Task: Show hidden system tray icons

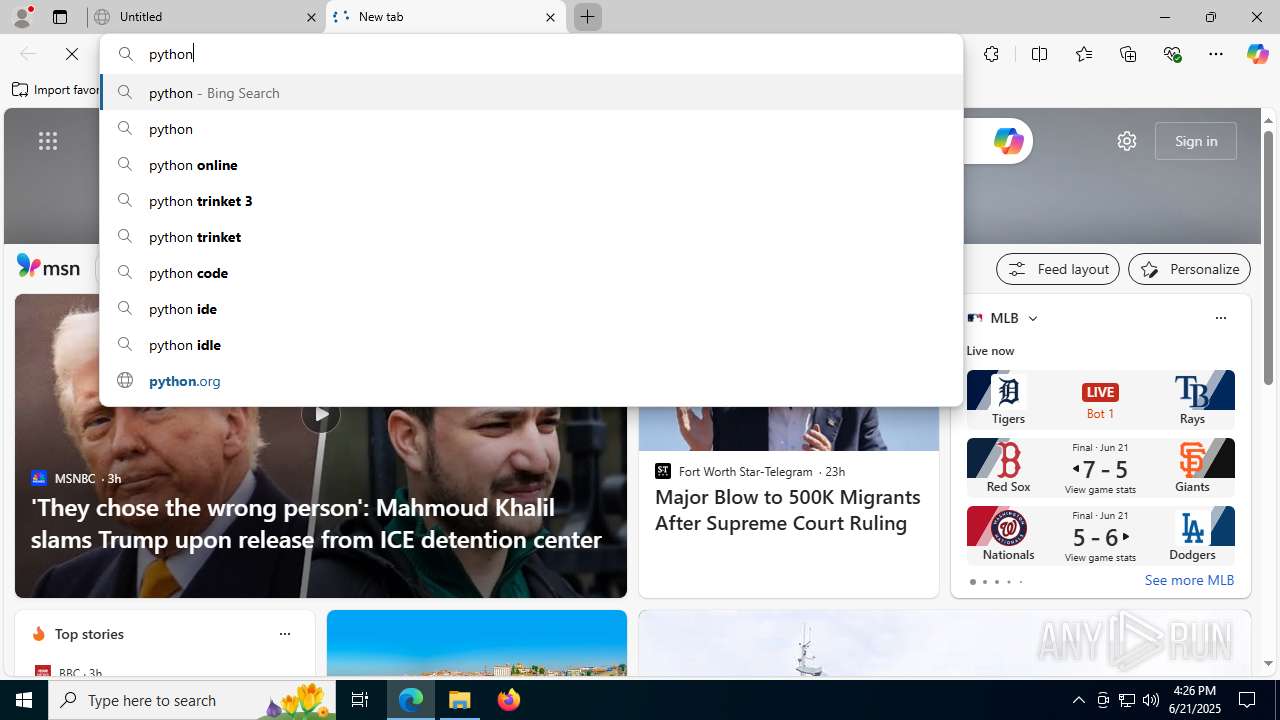Action: click(x=1078, y=700)
